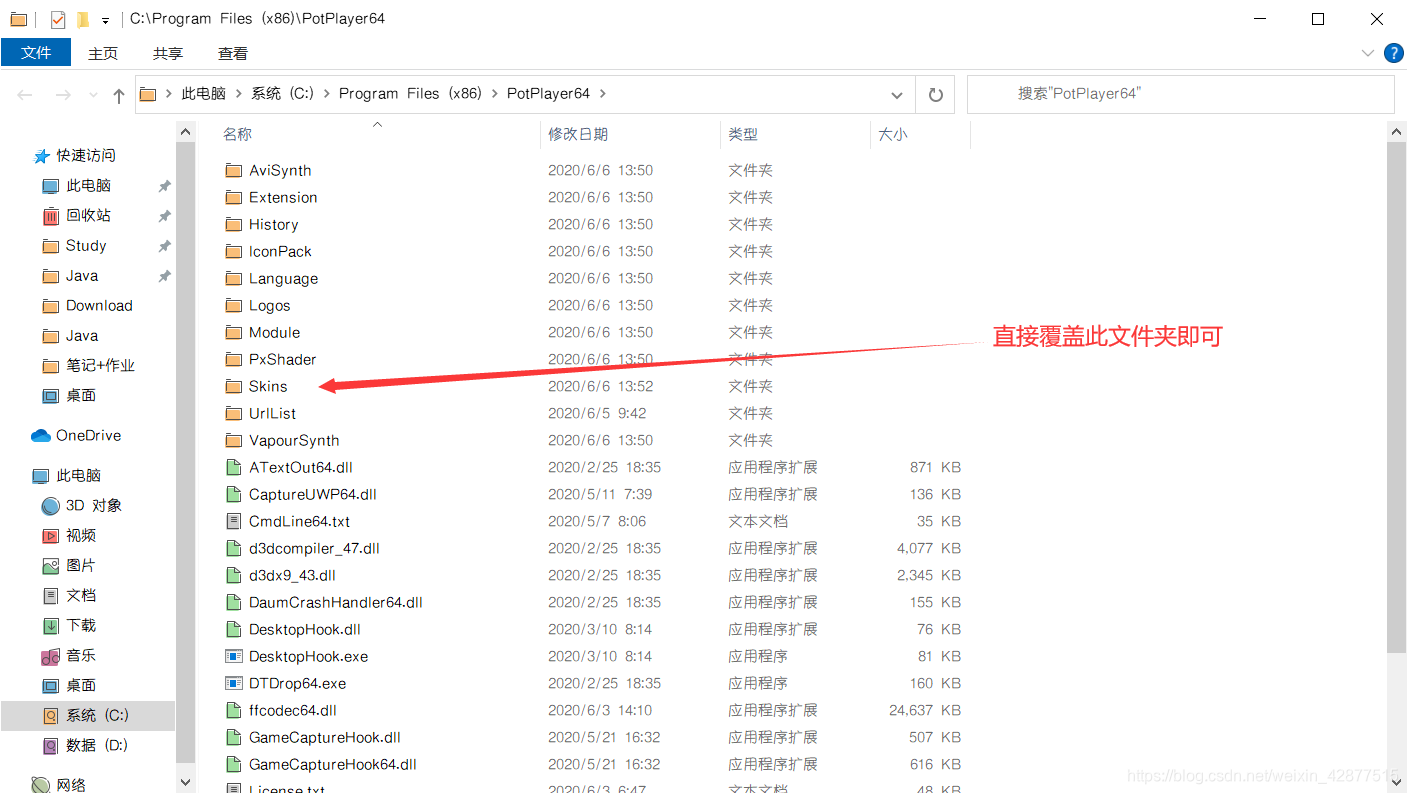Select the ATextOut64.dll file icon

coord(233,467)
